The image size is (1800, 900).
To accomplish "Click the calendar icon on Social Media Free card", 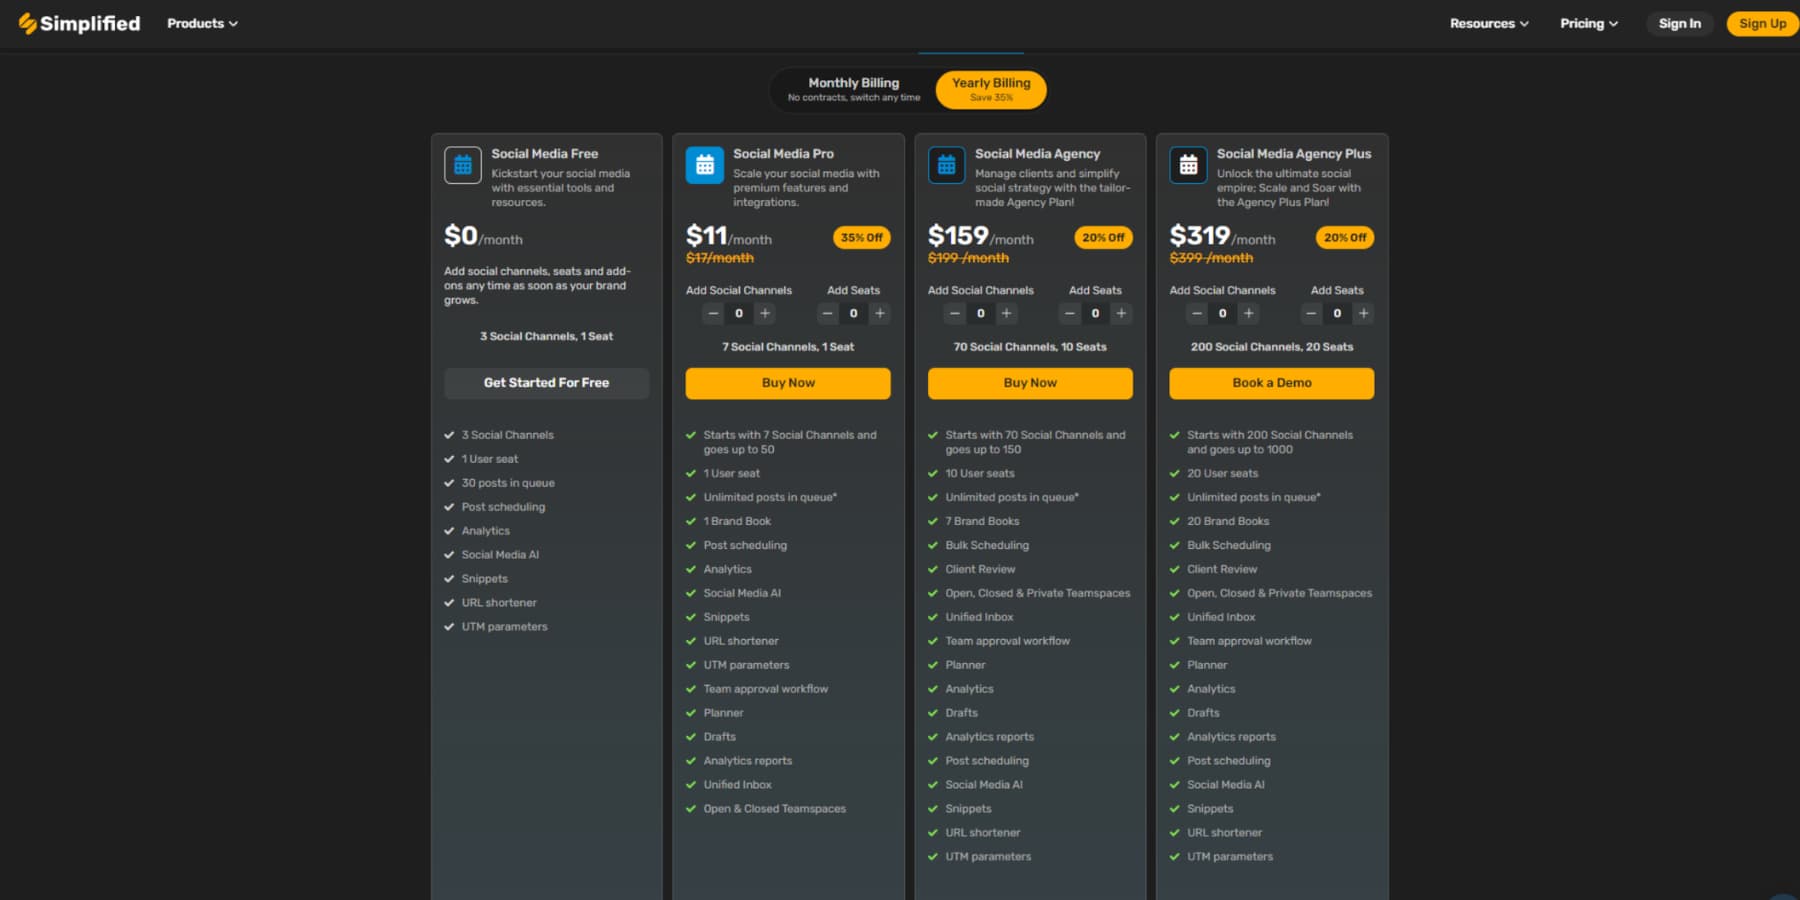I will click(x=462, y=165).
